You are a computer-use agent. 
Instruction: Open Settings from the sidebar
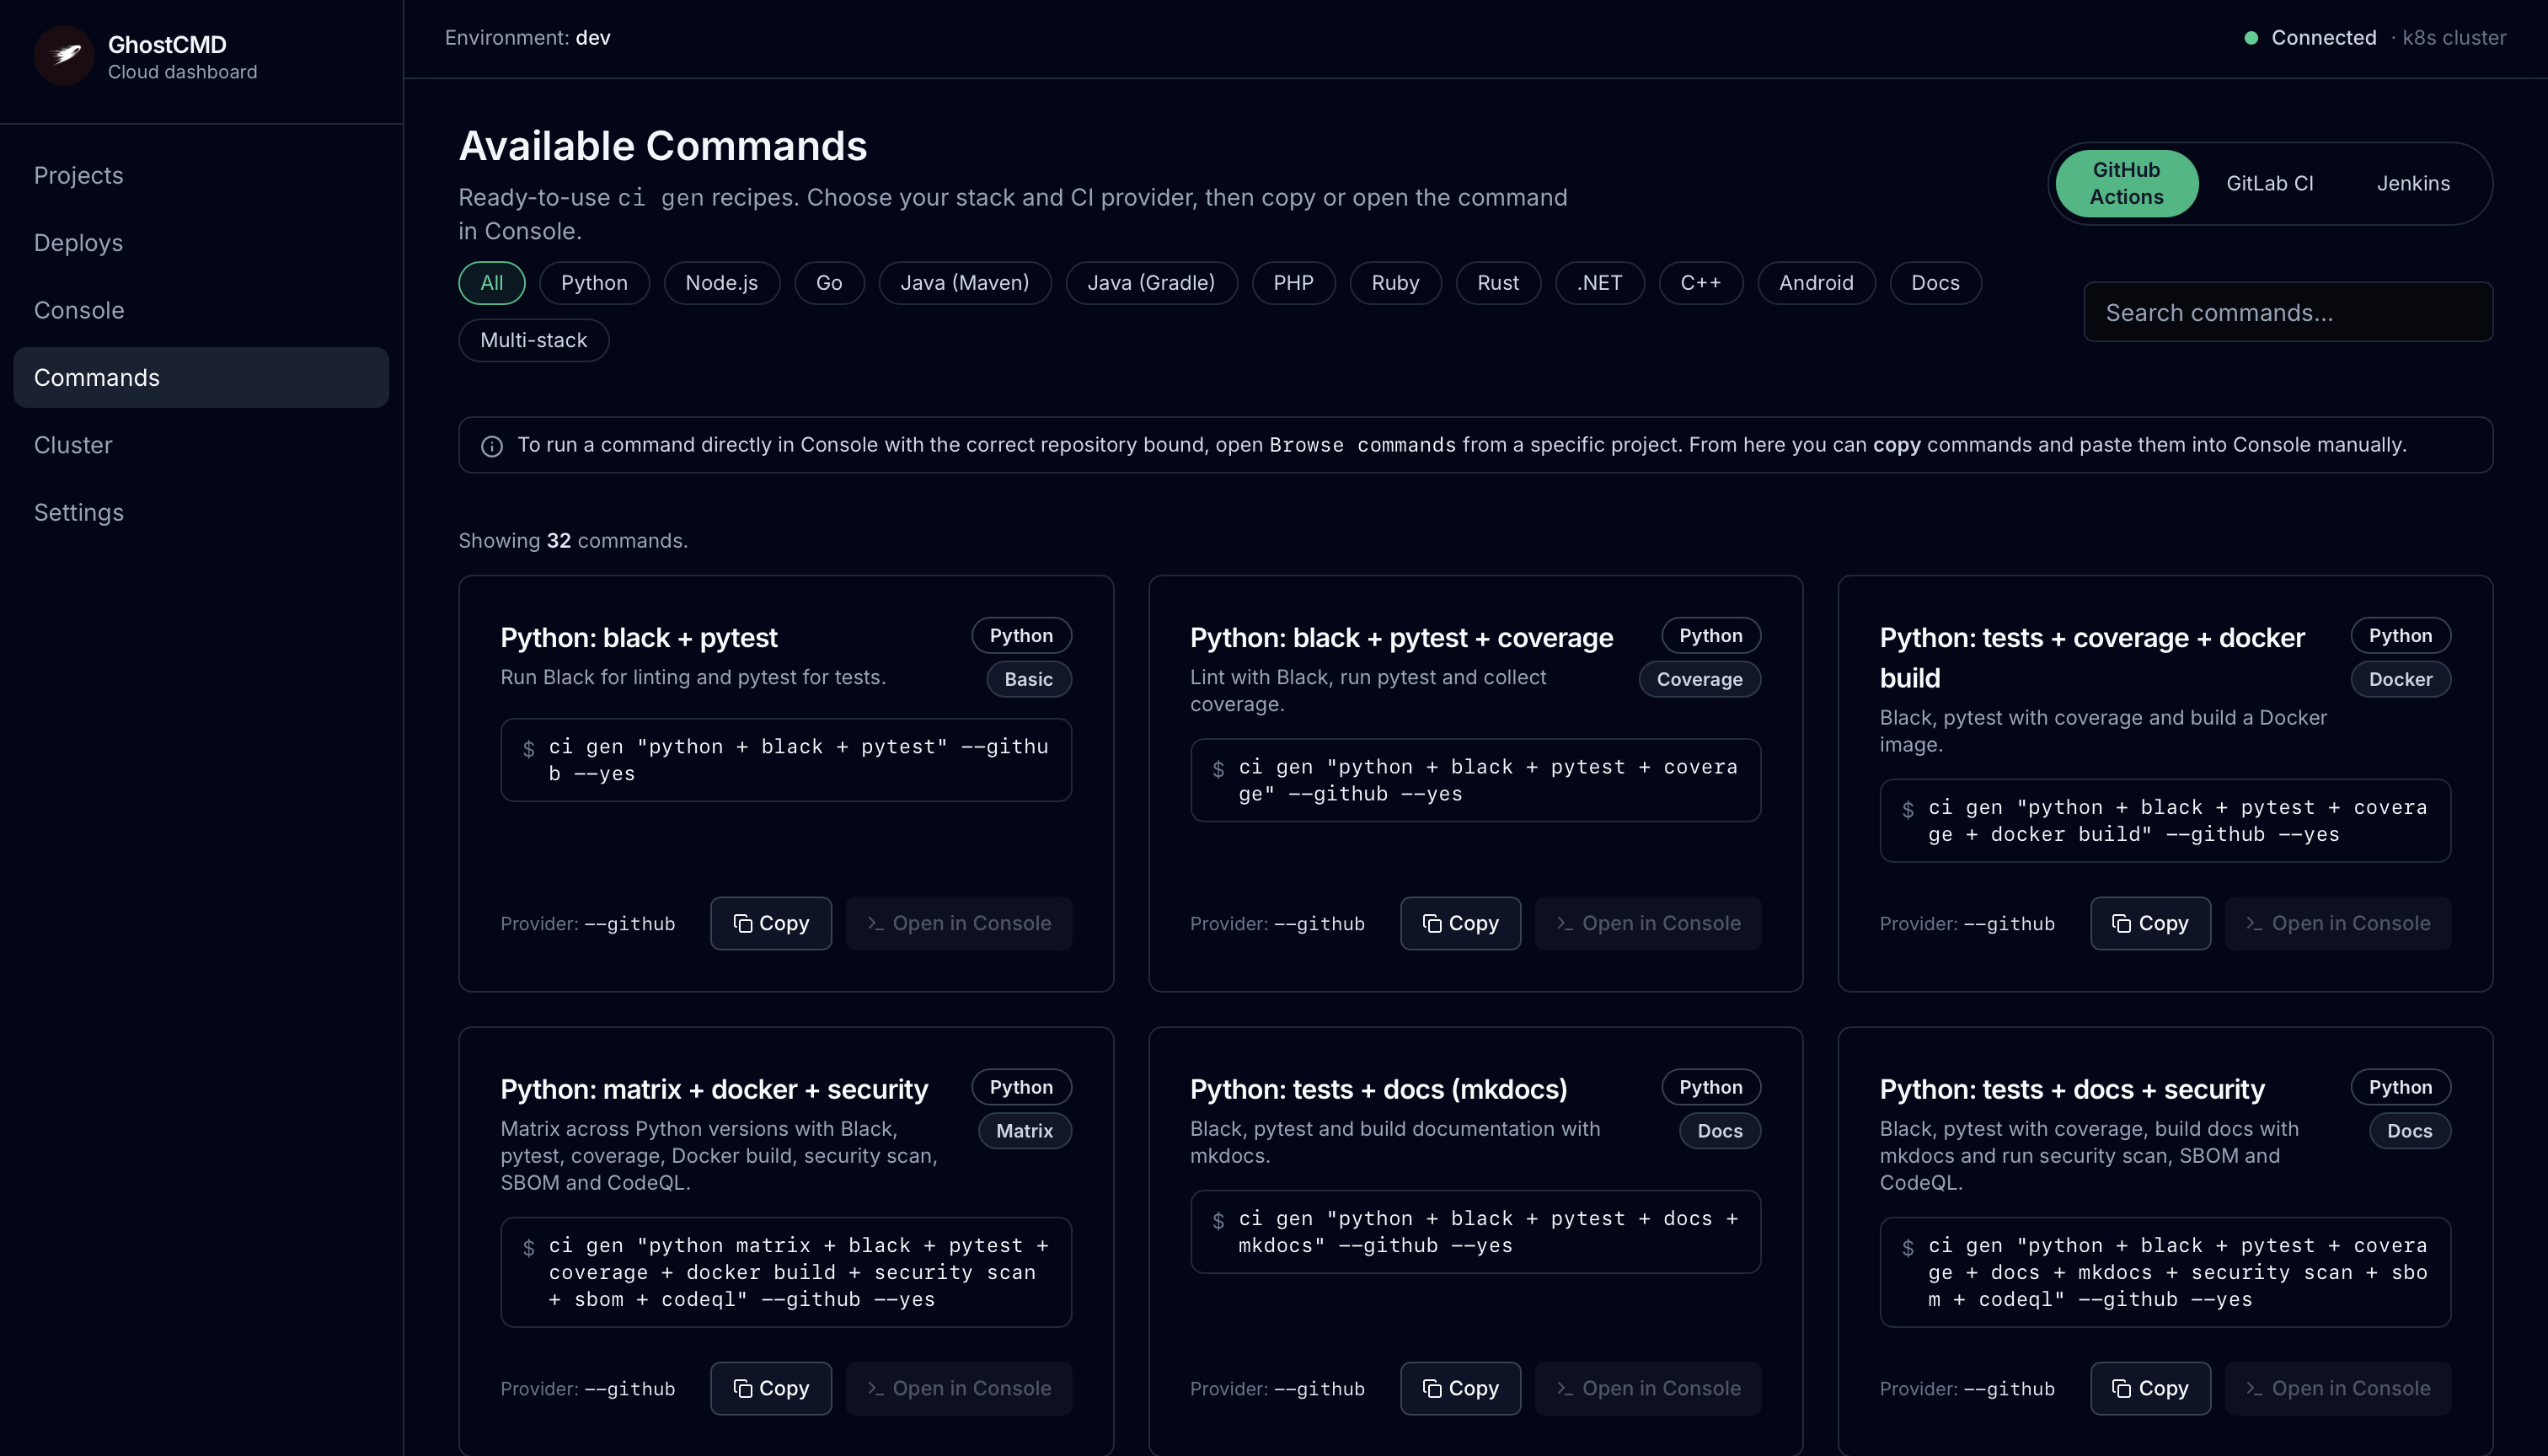pyautogui.click(x=78, y=512)
